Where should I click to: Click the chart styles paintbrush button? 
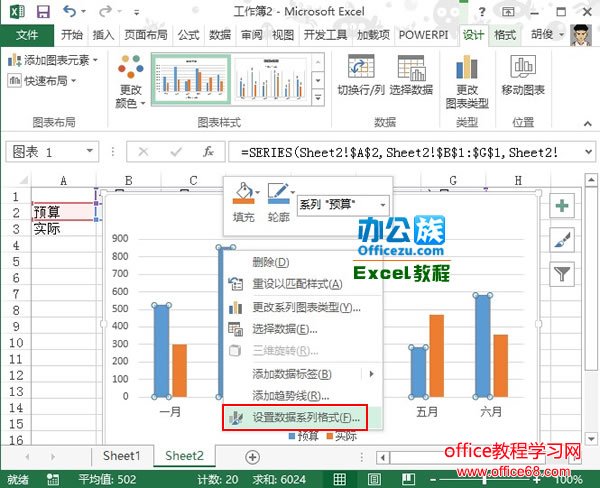click(x=562, y=240)
